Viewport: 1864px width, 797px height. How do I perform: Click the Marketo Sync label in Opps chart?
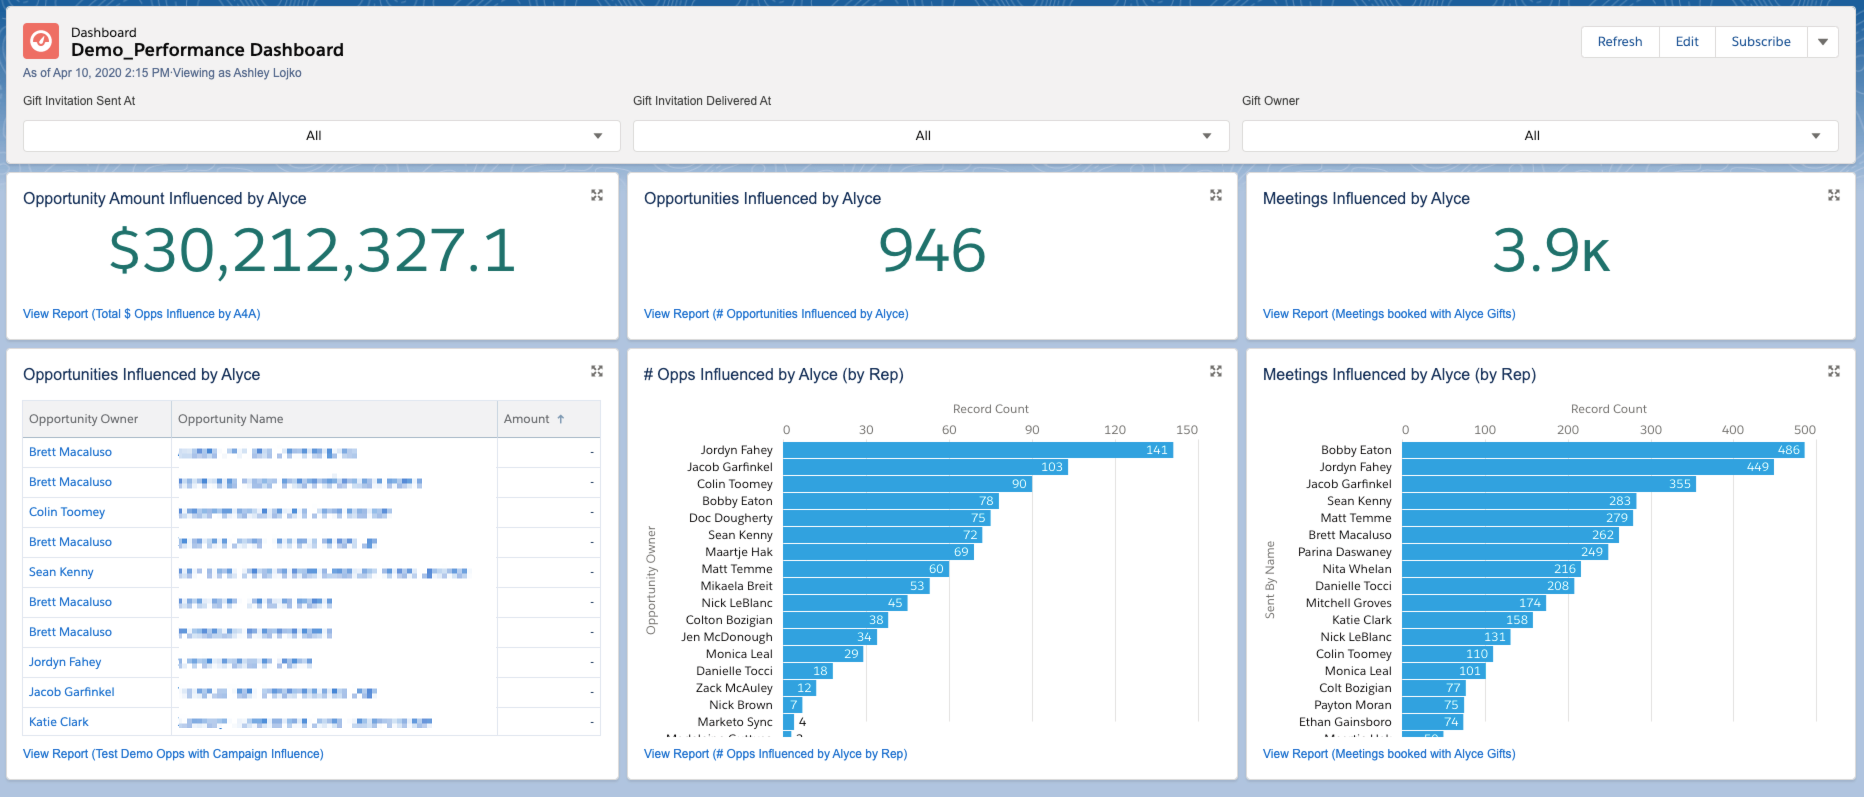click(x=735, y=722)
